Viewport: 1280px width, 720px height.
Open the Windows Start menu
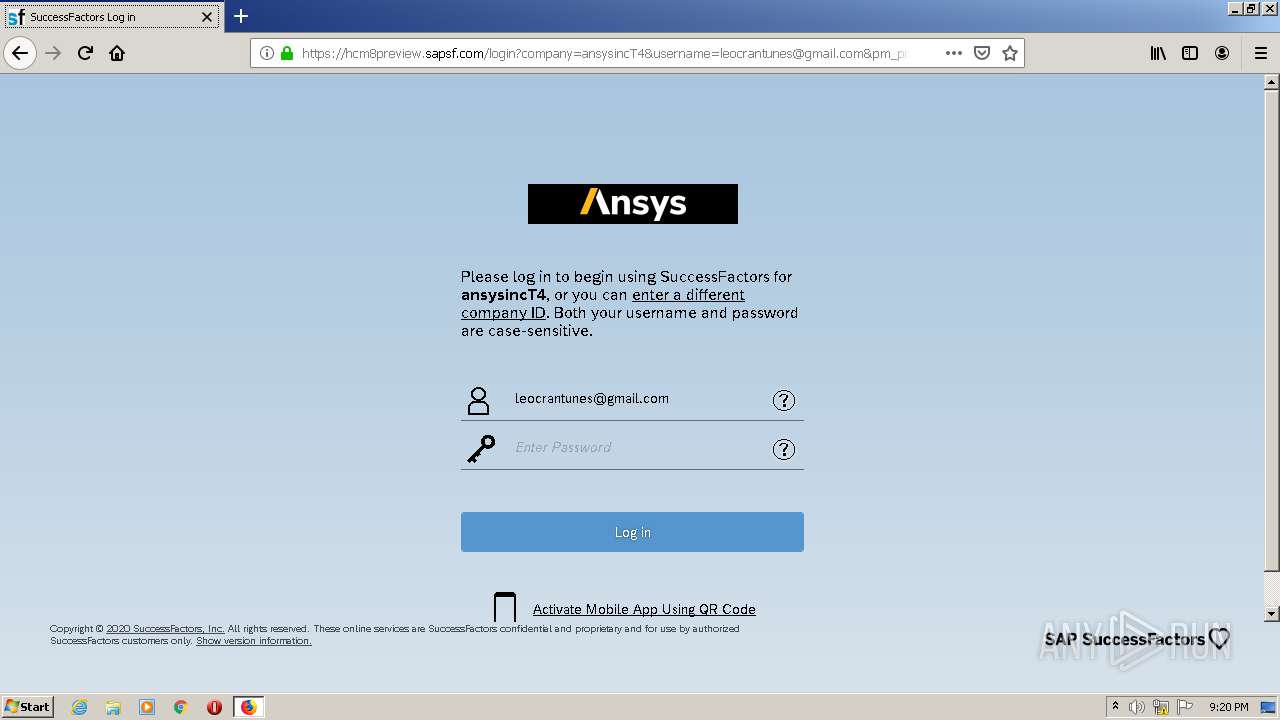[x=28, y=706]
